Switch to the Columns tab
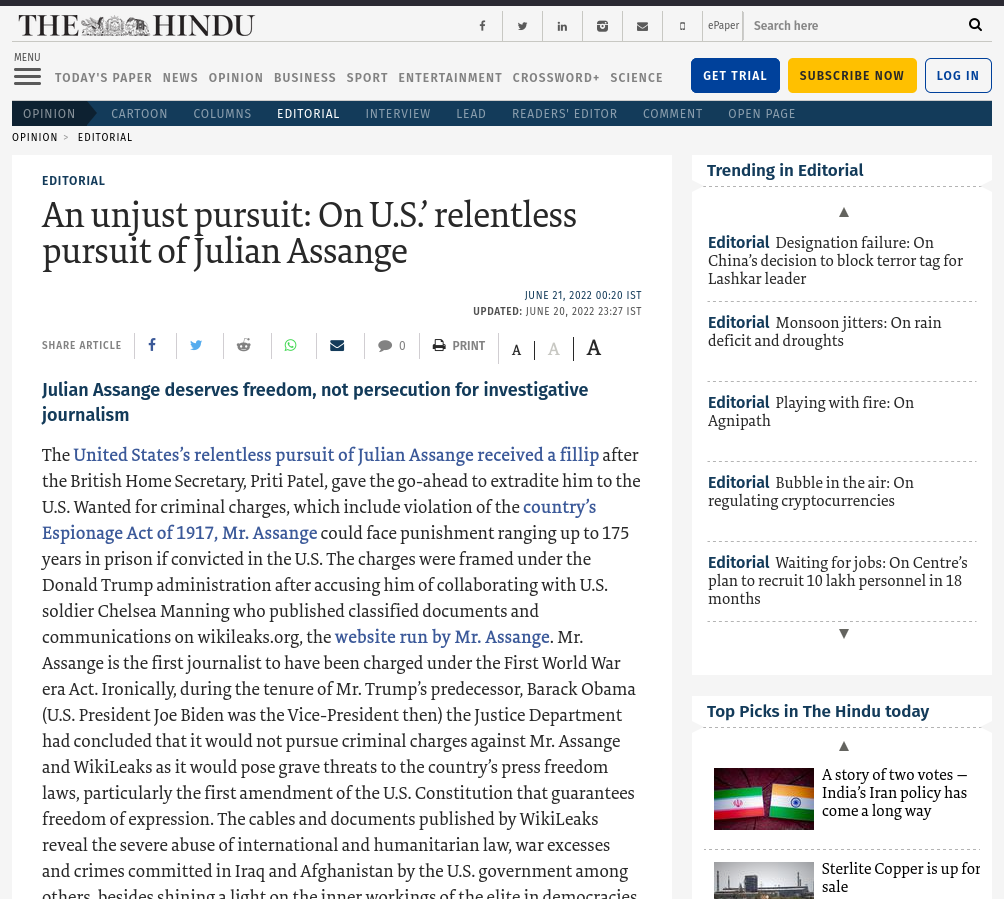 click(x=222, y=113)
